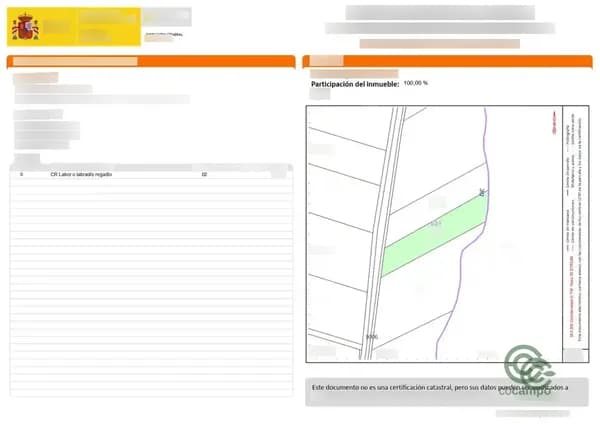Click the double-line road crossing the map
This screenshot has height=424, width=600.
coord(383,233)
